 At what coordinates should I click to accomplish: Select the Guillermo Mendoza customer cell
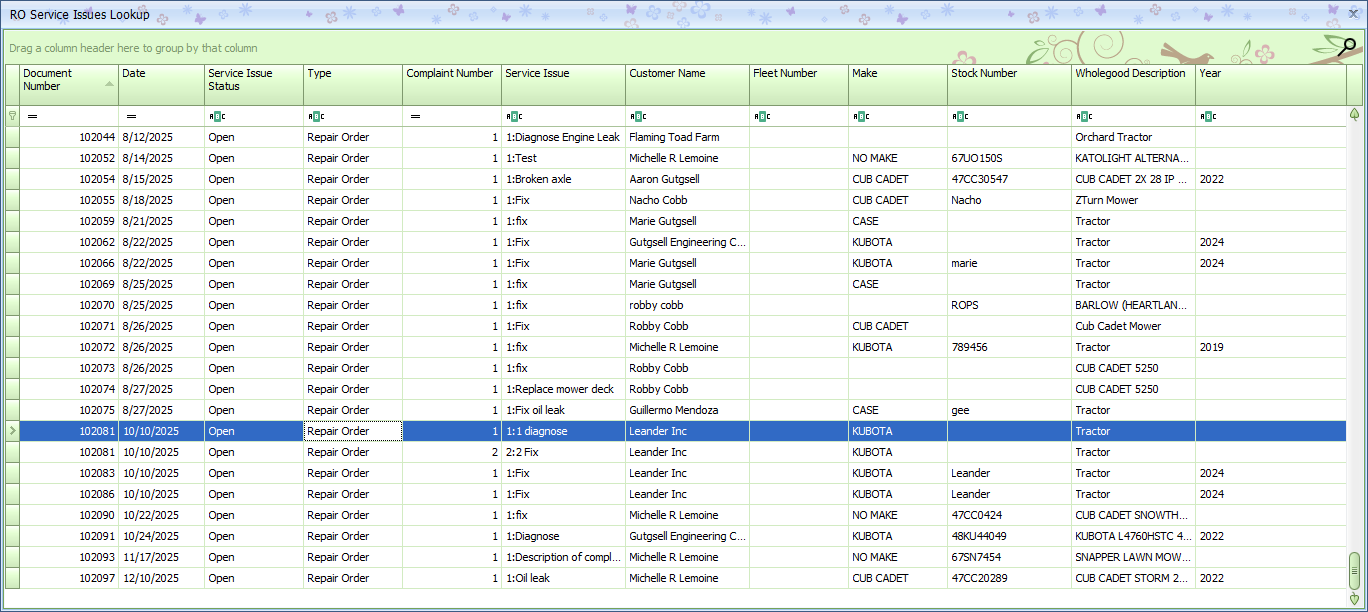click(x=673, y=410)
